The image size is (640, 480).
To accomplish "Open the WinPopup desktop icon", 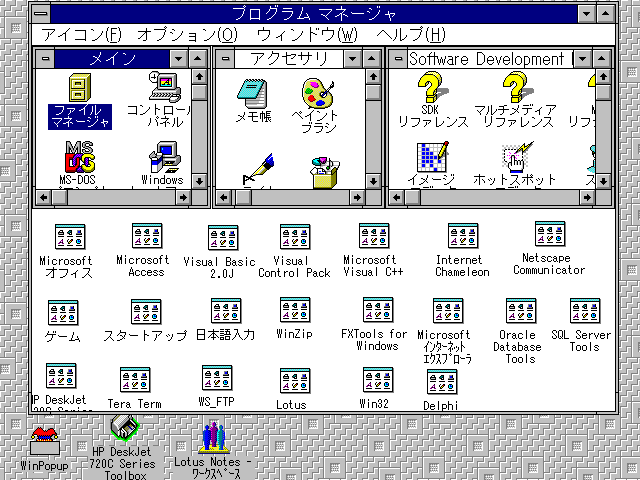I will pos(42,437).
